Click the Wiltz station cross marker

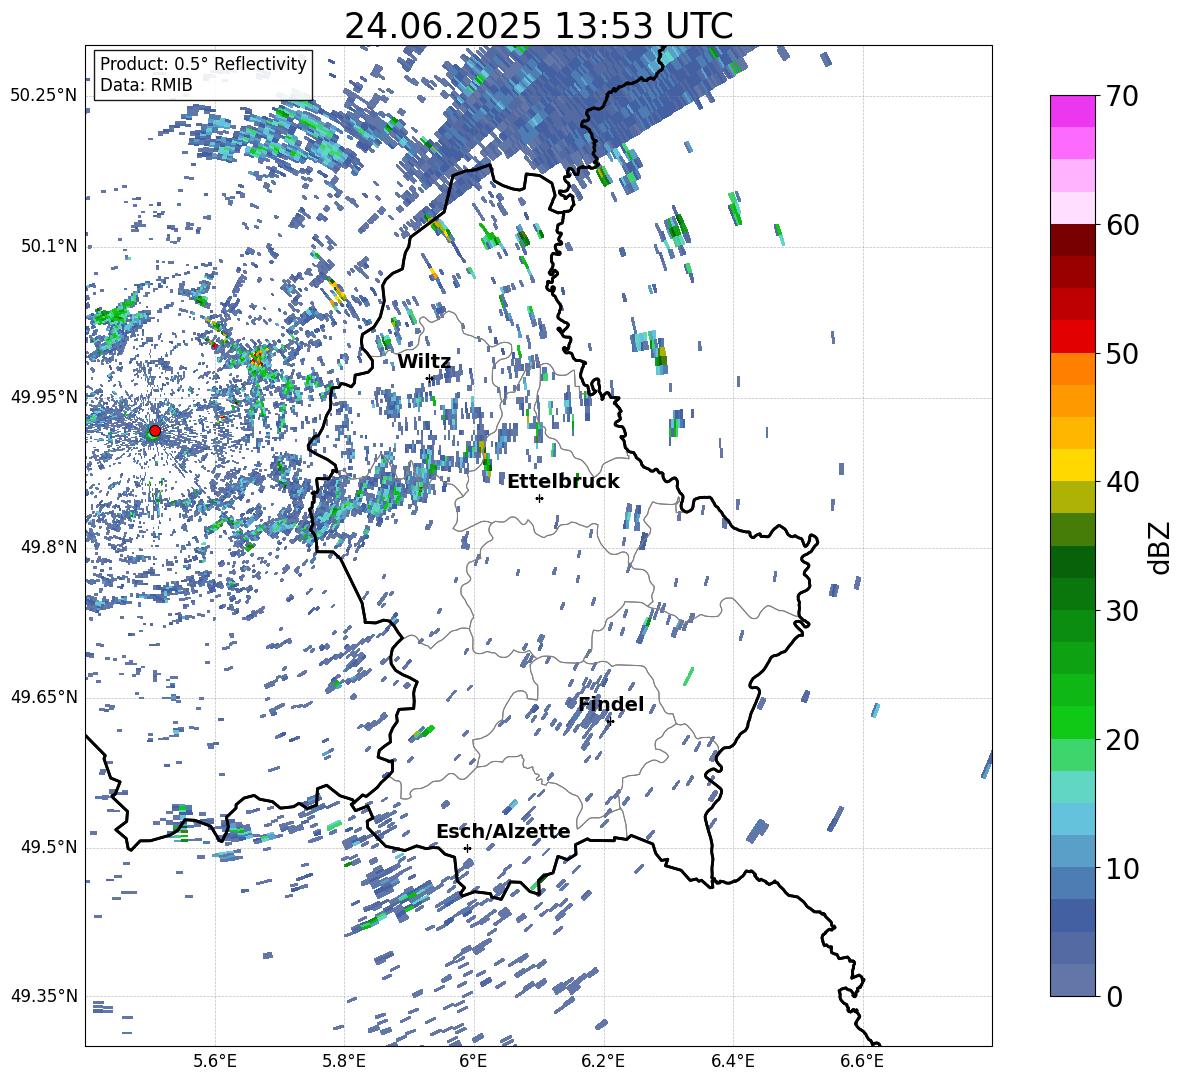pyautogui.click(x=430, y=378)
